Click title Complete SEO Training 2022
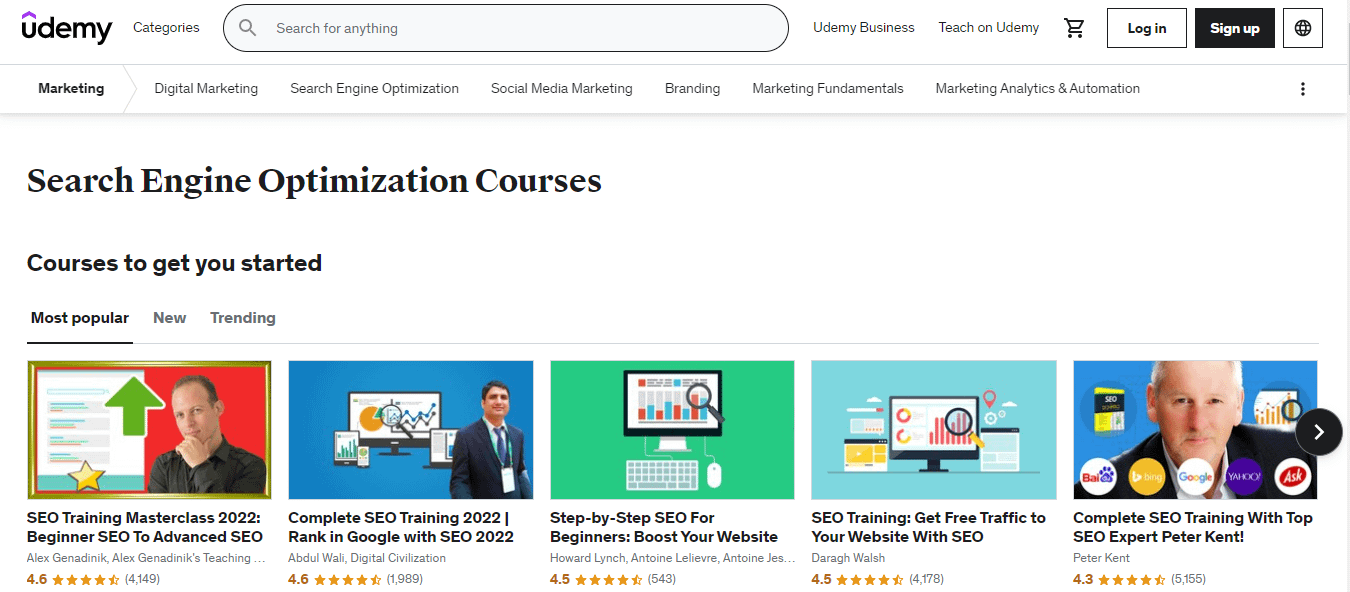This screenshot has height=592, width=1350. (401, 527)
